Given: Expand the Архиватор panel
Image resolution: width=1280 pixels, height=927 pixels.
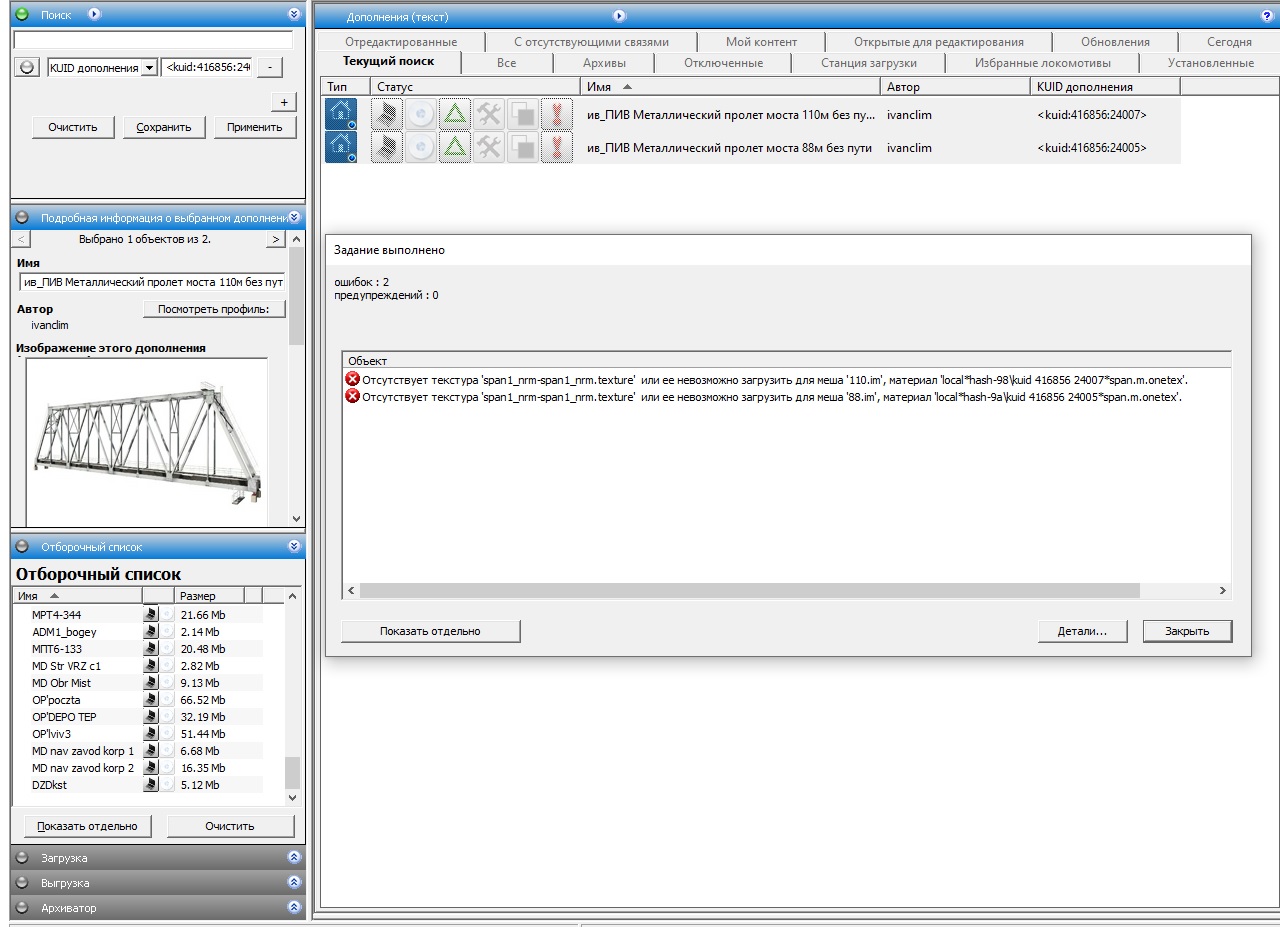Looking at the screenshot, I should point(294,907).
